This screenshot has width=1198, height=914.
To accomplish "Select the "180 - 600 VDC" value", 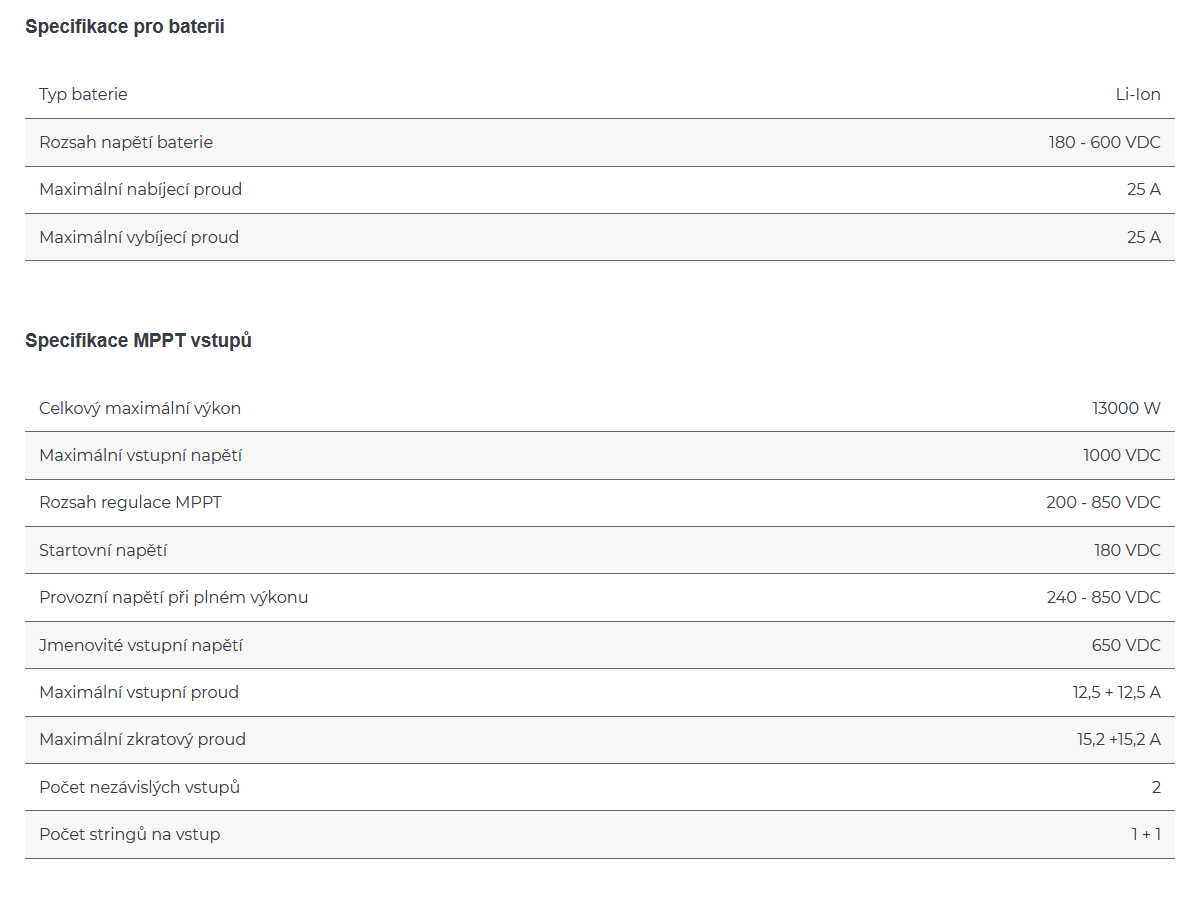I will coord(1104,142).
